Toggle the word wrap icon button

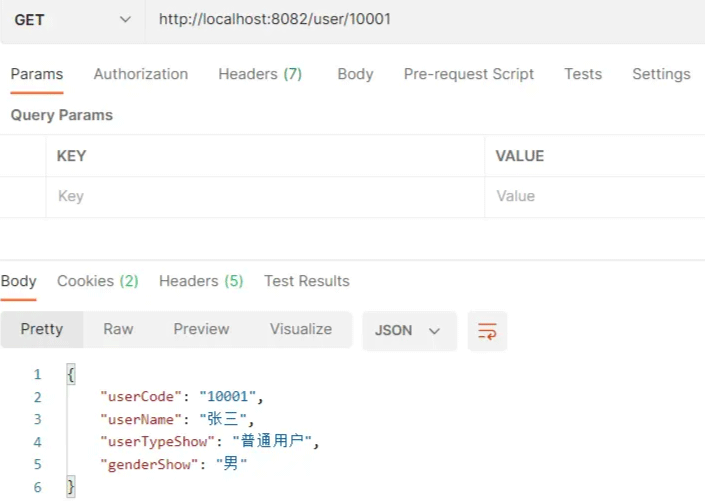487,331
